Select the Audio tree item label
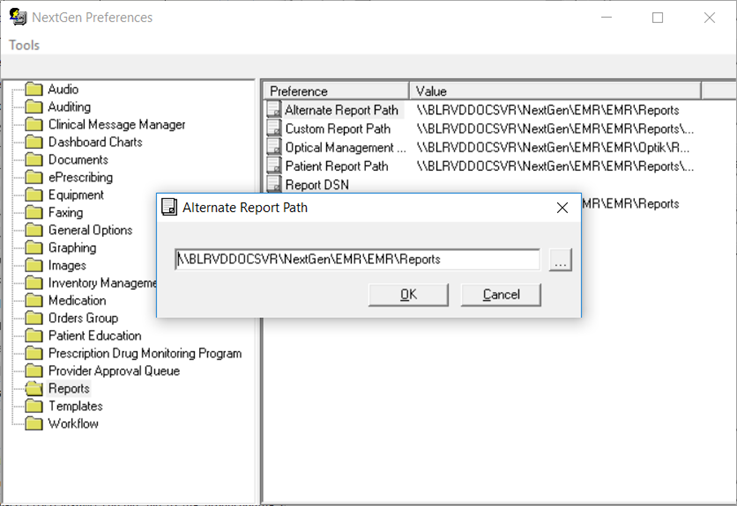 click(x=63, y=89)
